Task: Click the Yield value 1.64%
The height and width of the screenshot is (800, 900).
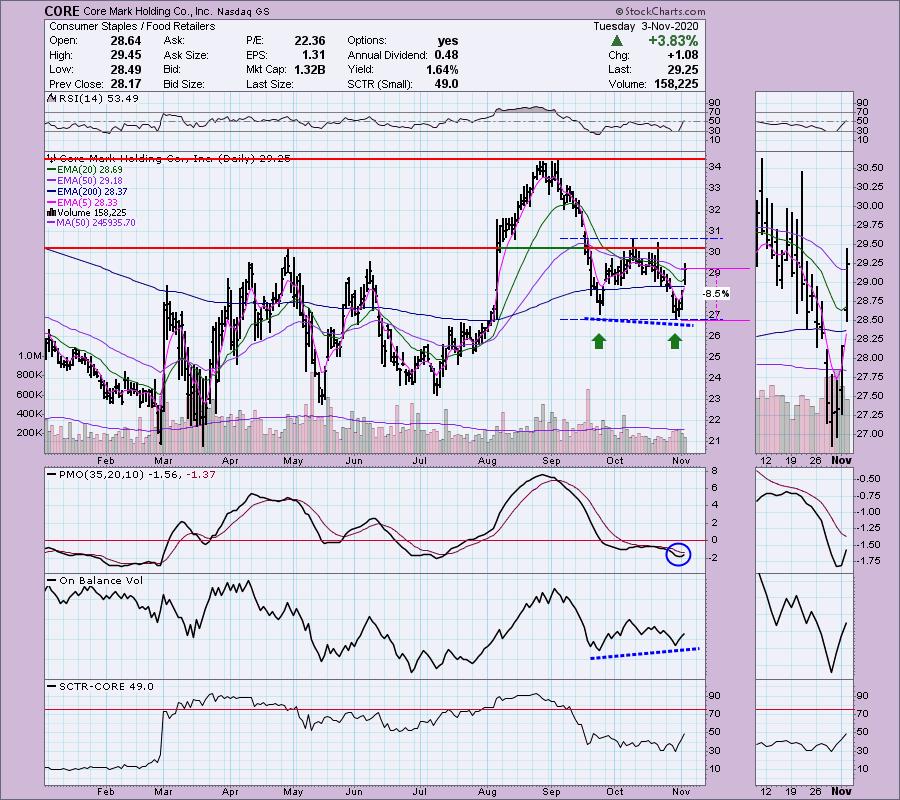Action: tap(442, 69)
